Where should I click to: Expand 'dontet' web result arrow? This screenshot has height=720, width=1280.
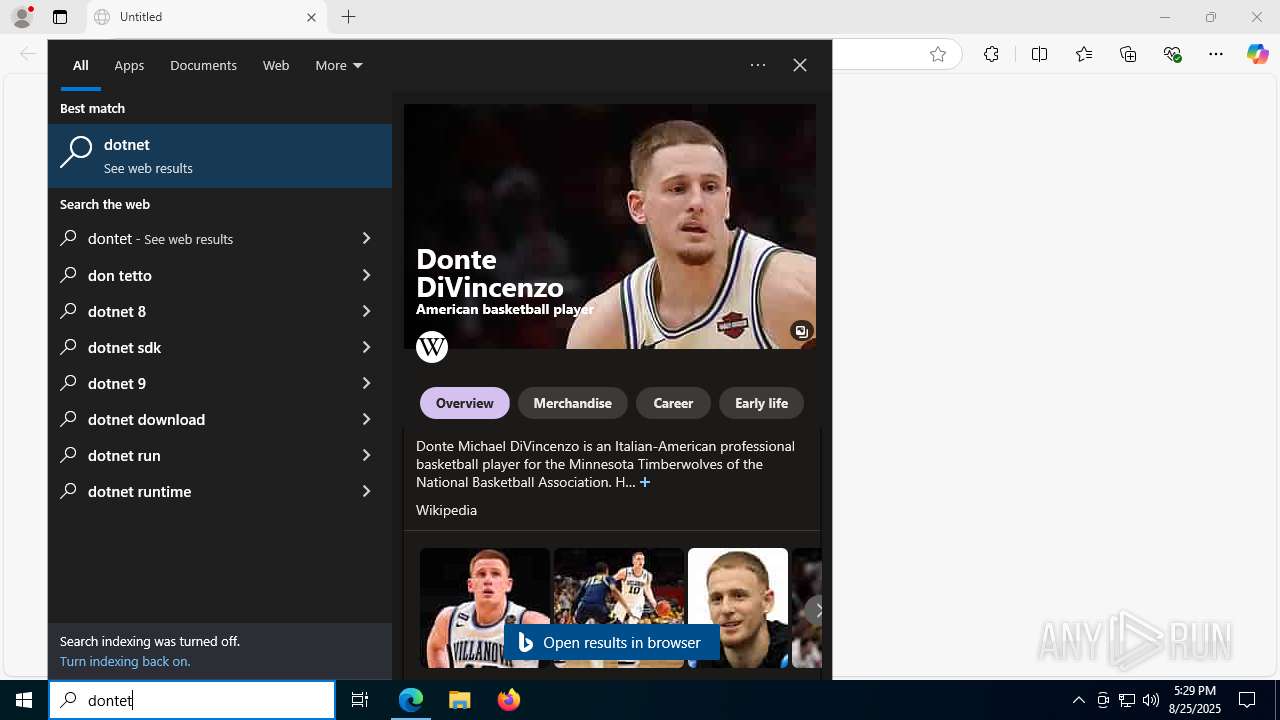click(366, 239)
